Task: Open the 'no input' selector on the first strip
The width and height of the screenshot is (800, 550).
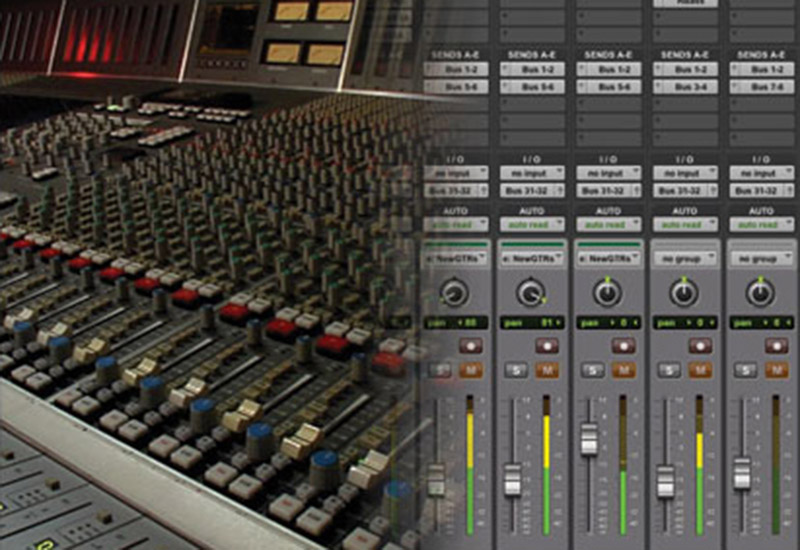Action: tap(456, 173)
